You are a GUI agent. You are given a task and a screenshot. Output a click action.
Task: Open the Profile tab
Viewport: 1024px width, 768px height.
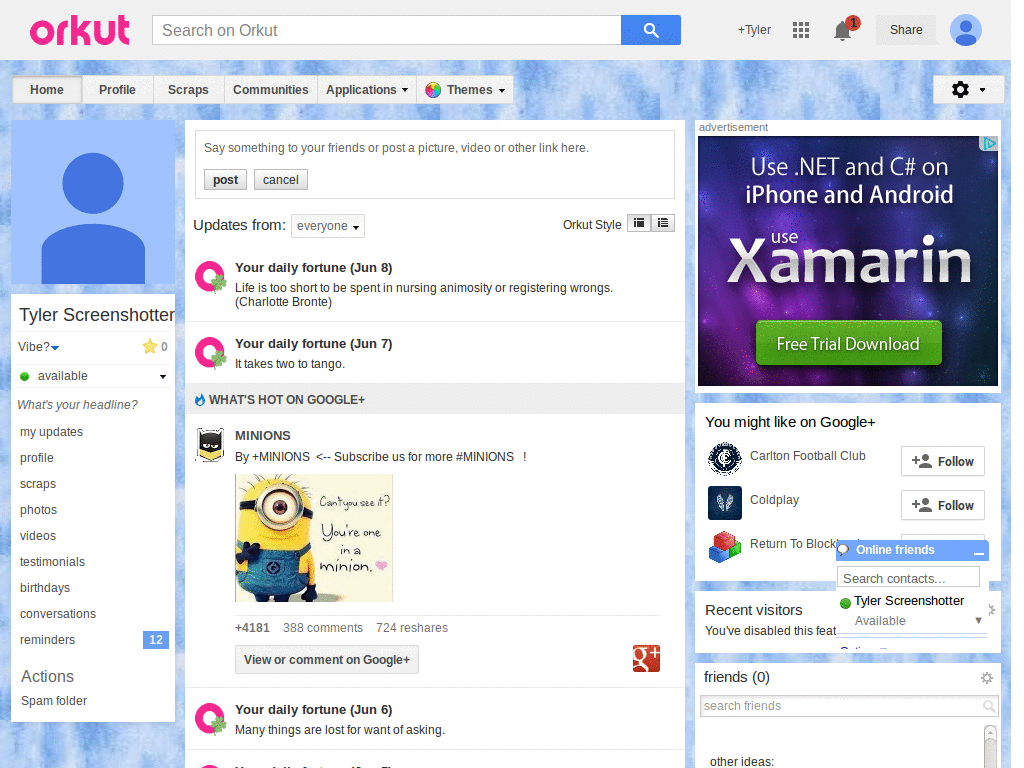tap(118, 89)
